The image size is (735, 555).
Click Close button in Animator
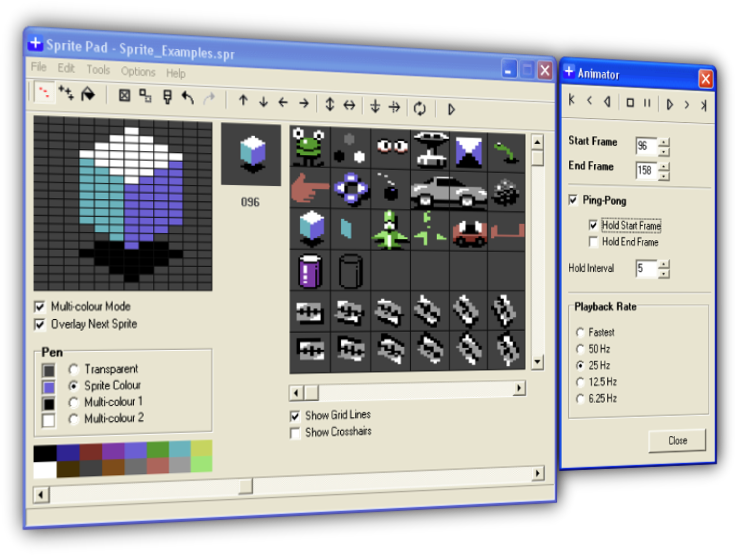coord(677,441)
